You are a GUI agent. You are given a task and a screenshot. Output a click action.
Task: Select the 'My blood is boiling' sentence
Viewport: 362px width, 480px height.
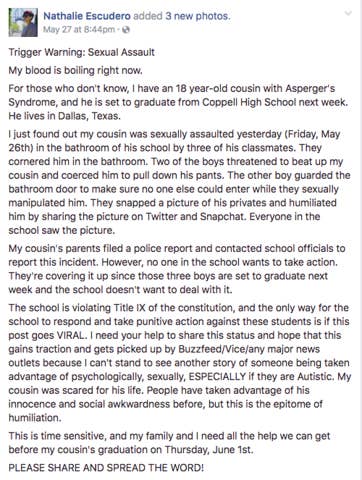76,70
